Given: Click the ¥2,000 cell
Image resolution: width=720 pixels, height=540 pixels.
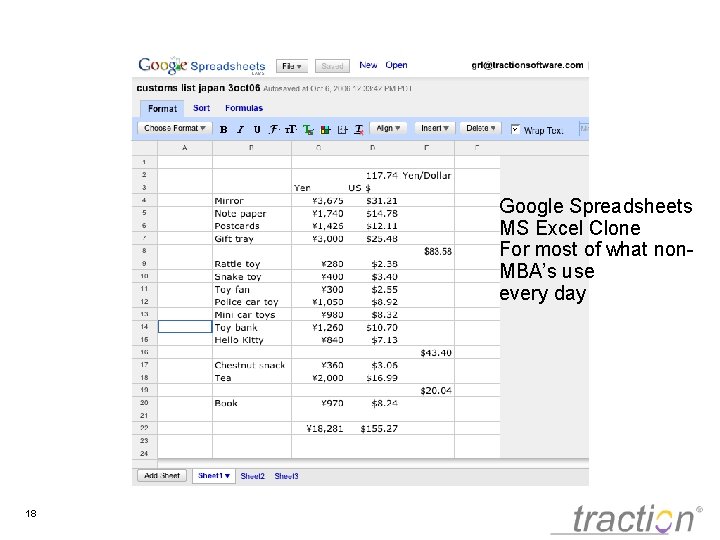Looking at the screenshot, I should pos(318,378).
